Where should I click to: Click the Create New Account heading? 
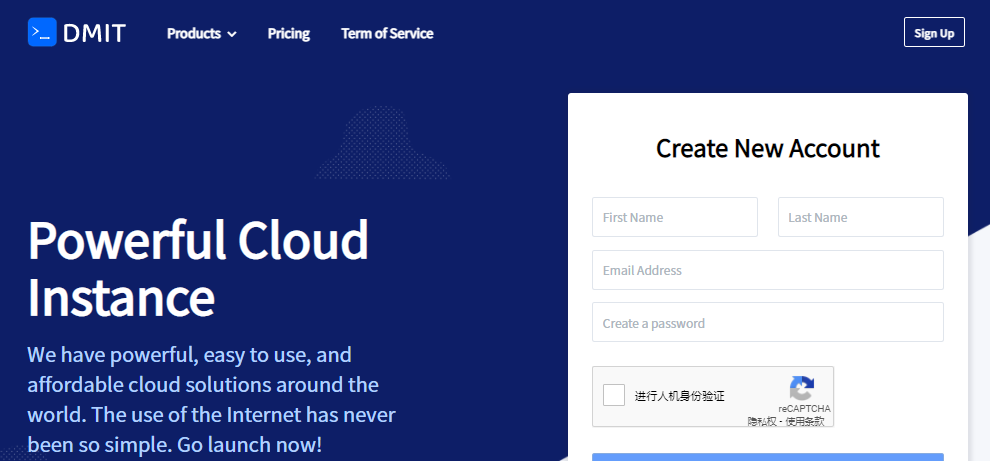click(x=767, y=149)
